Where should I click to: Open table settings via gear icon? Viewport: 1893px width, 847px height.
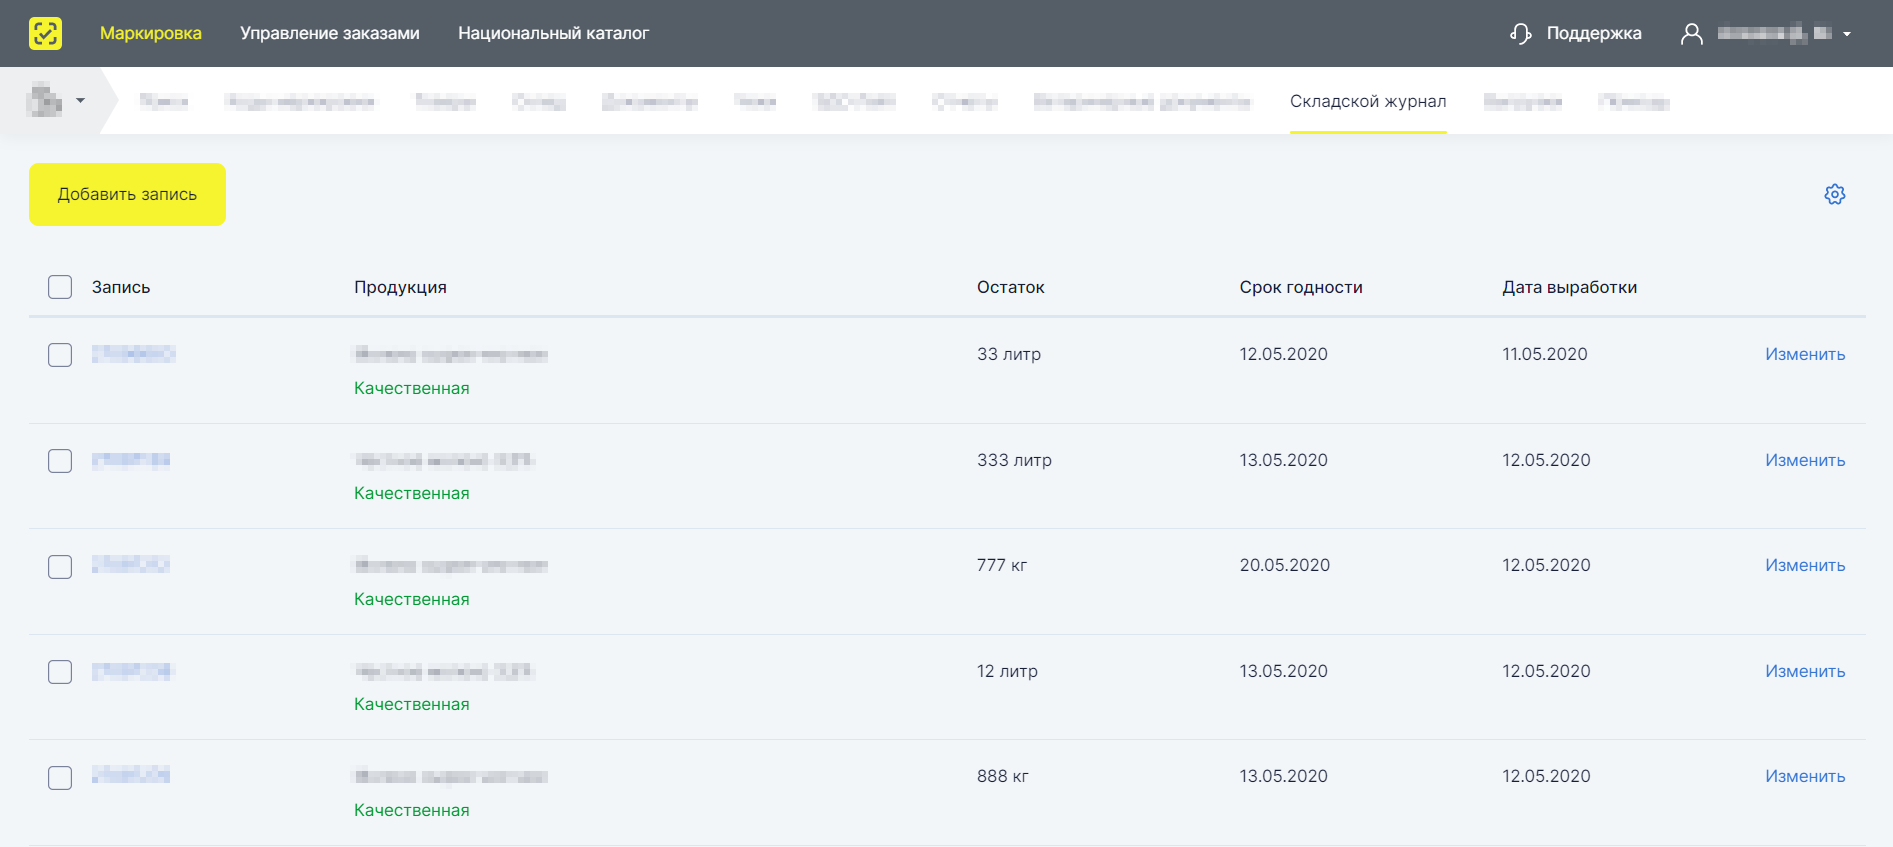point(1834,194)
